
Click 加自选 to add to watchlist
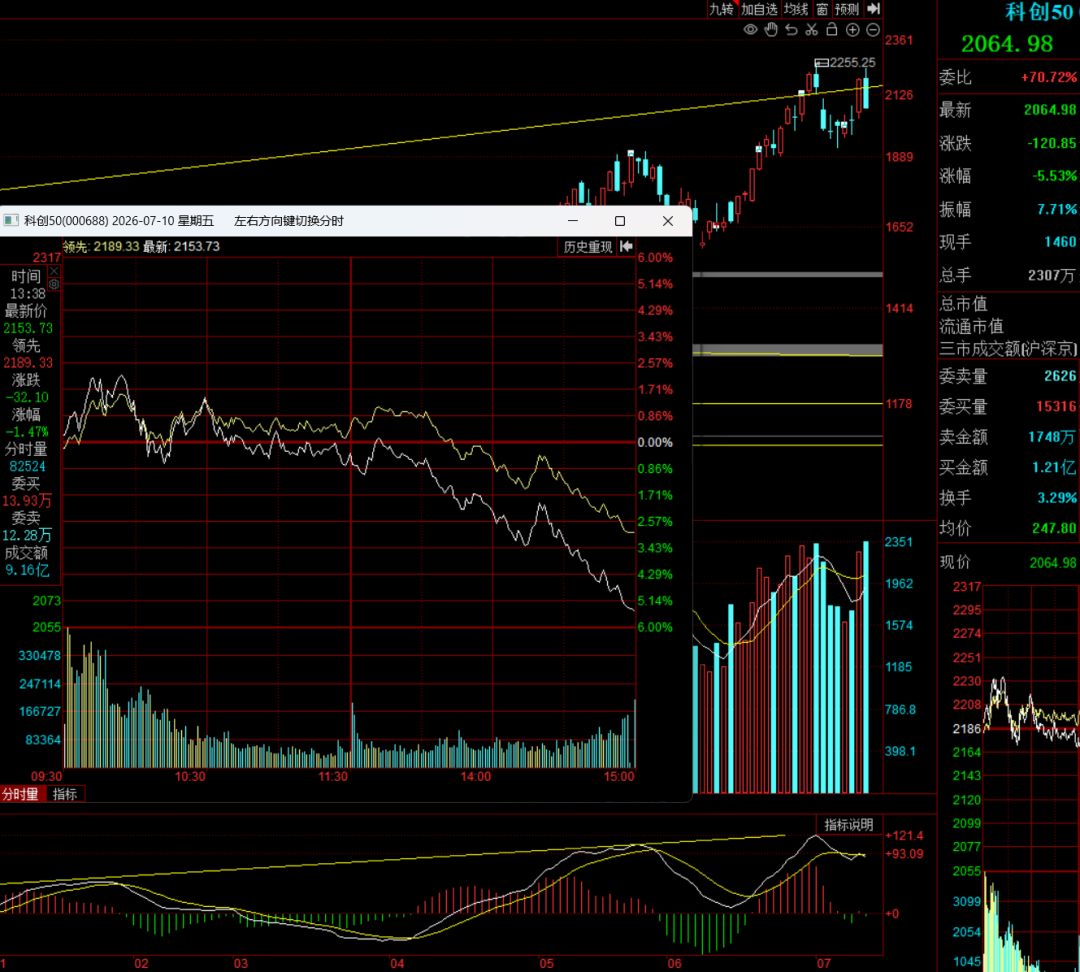pos(759,9)
